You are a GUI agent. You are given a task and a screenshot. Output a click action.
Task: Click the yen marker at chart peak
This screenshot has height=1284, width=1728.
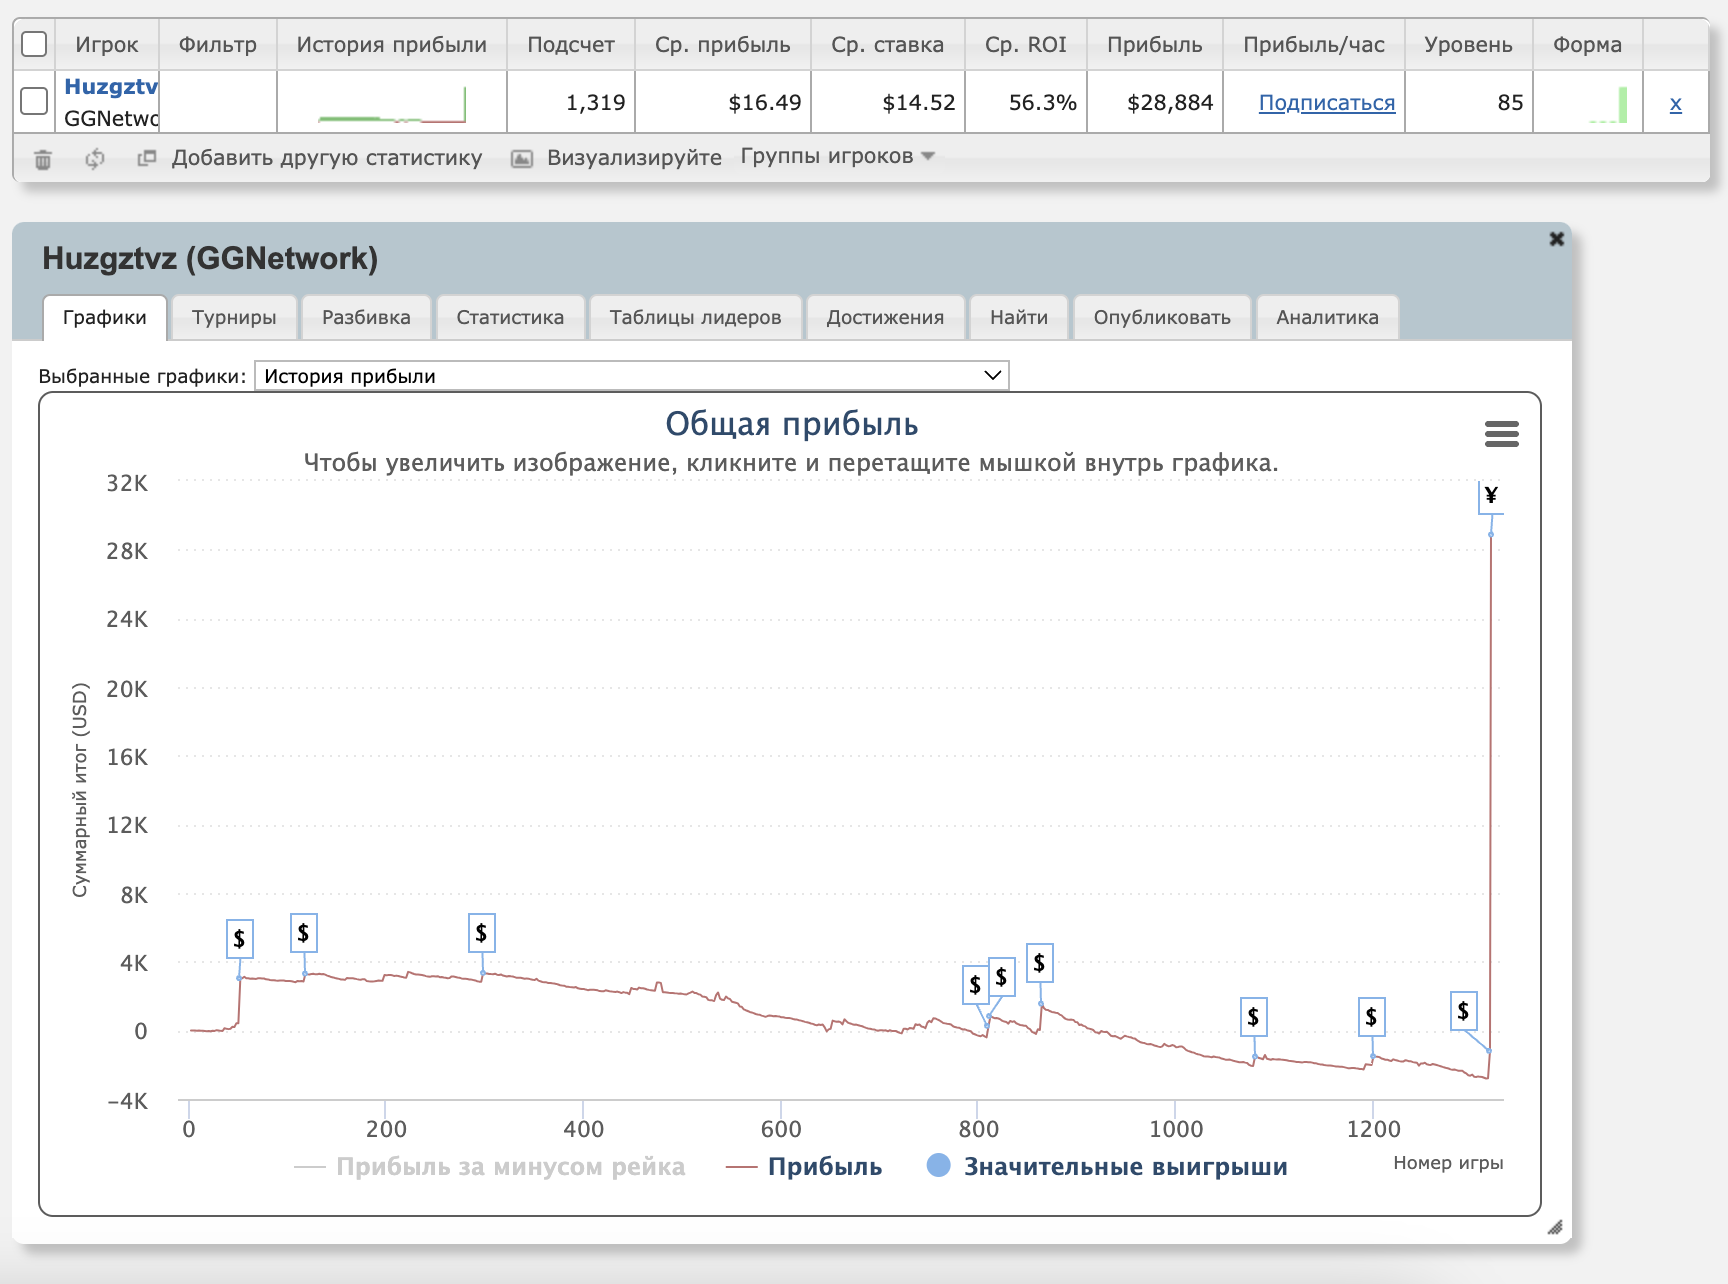pyautogui.click(x=1490, y=496)
